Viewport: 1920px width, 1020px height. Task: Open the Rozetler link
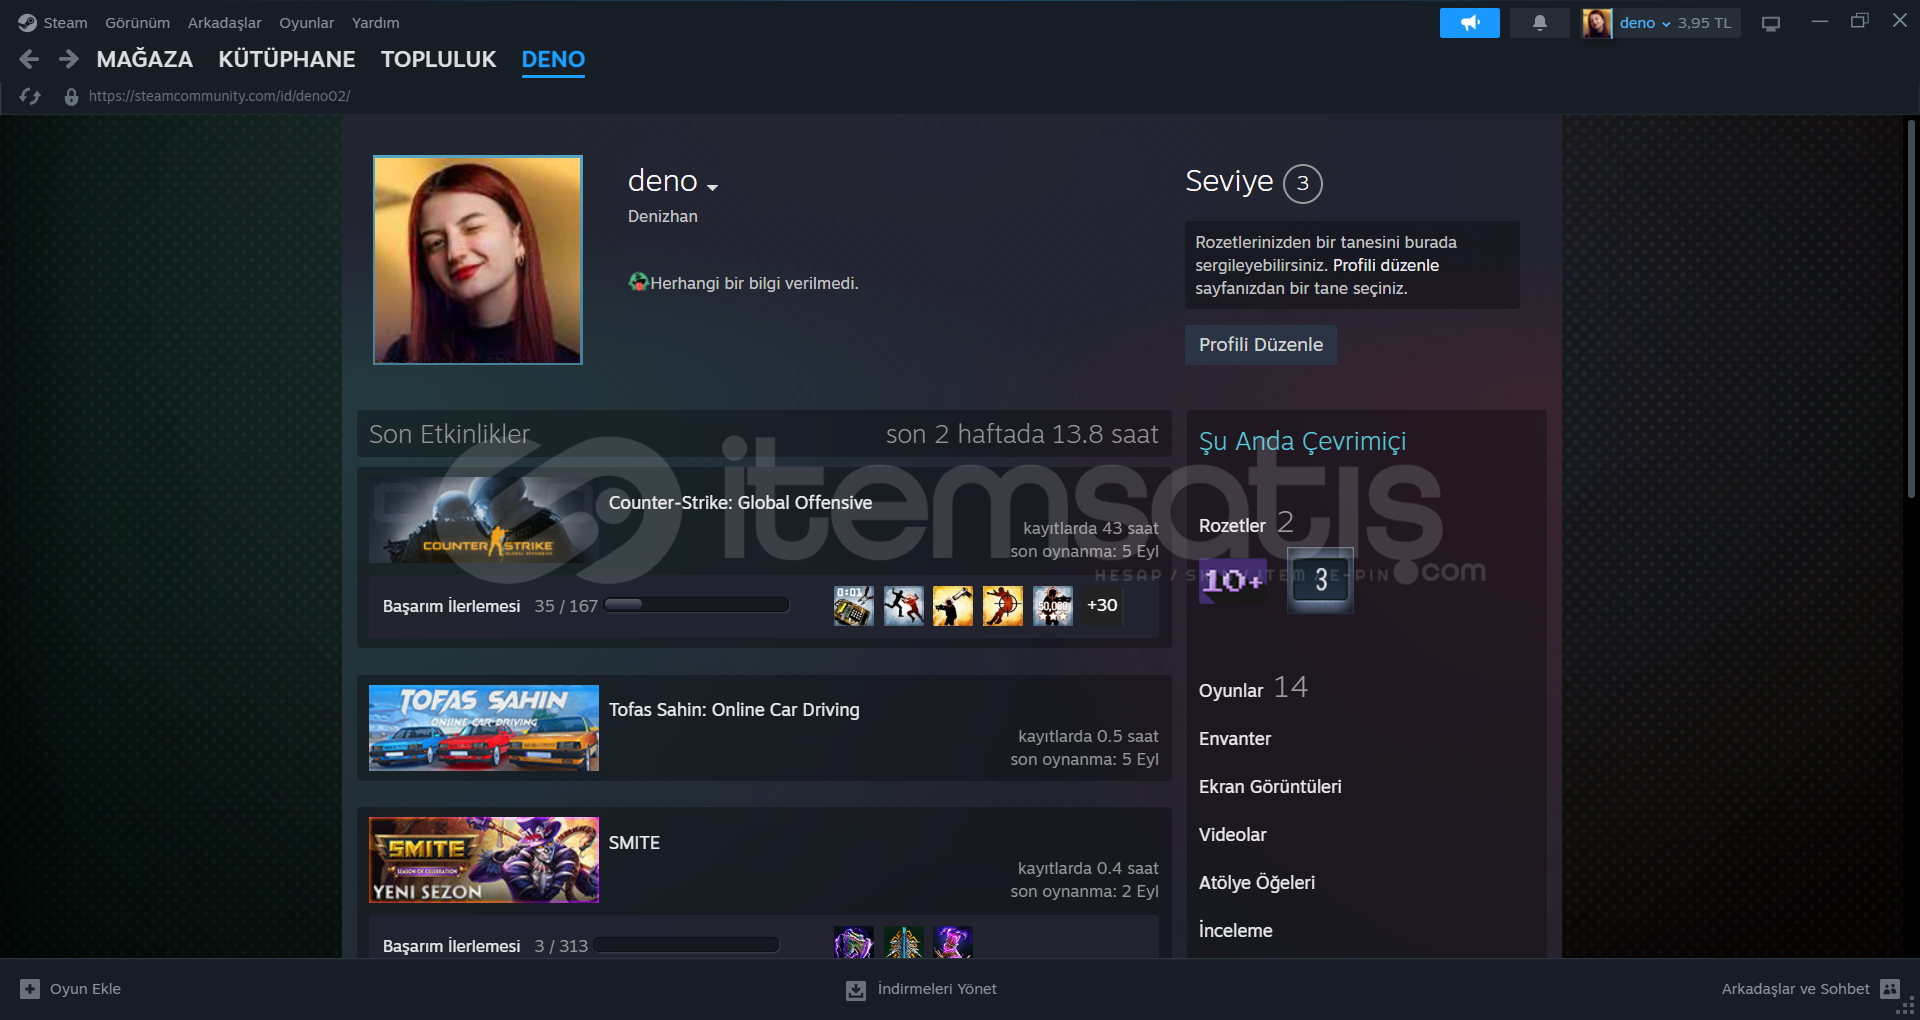[x=1232, y=526]
